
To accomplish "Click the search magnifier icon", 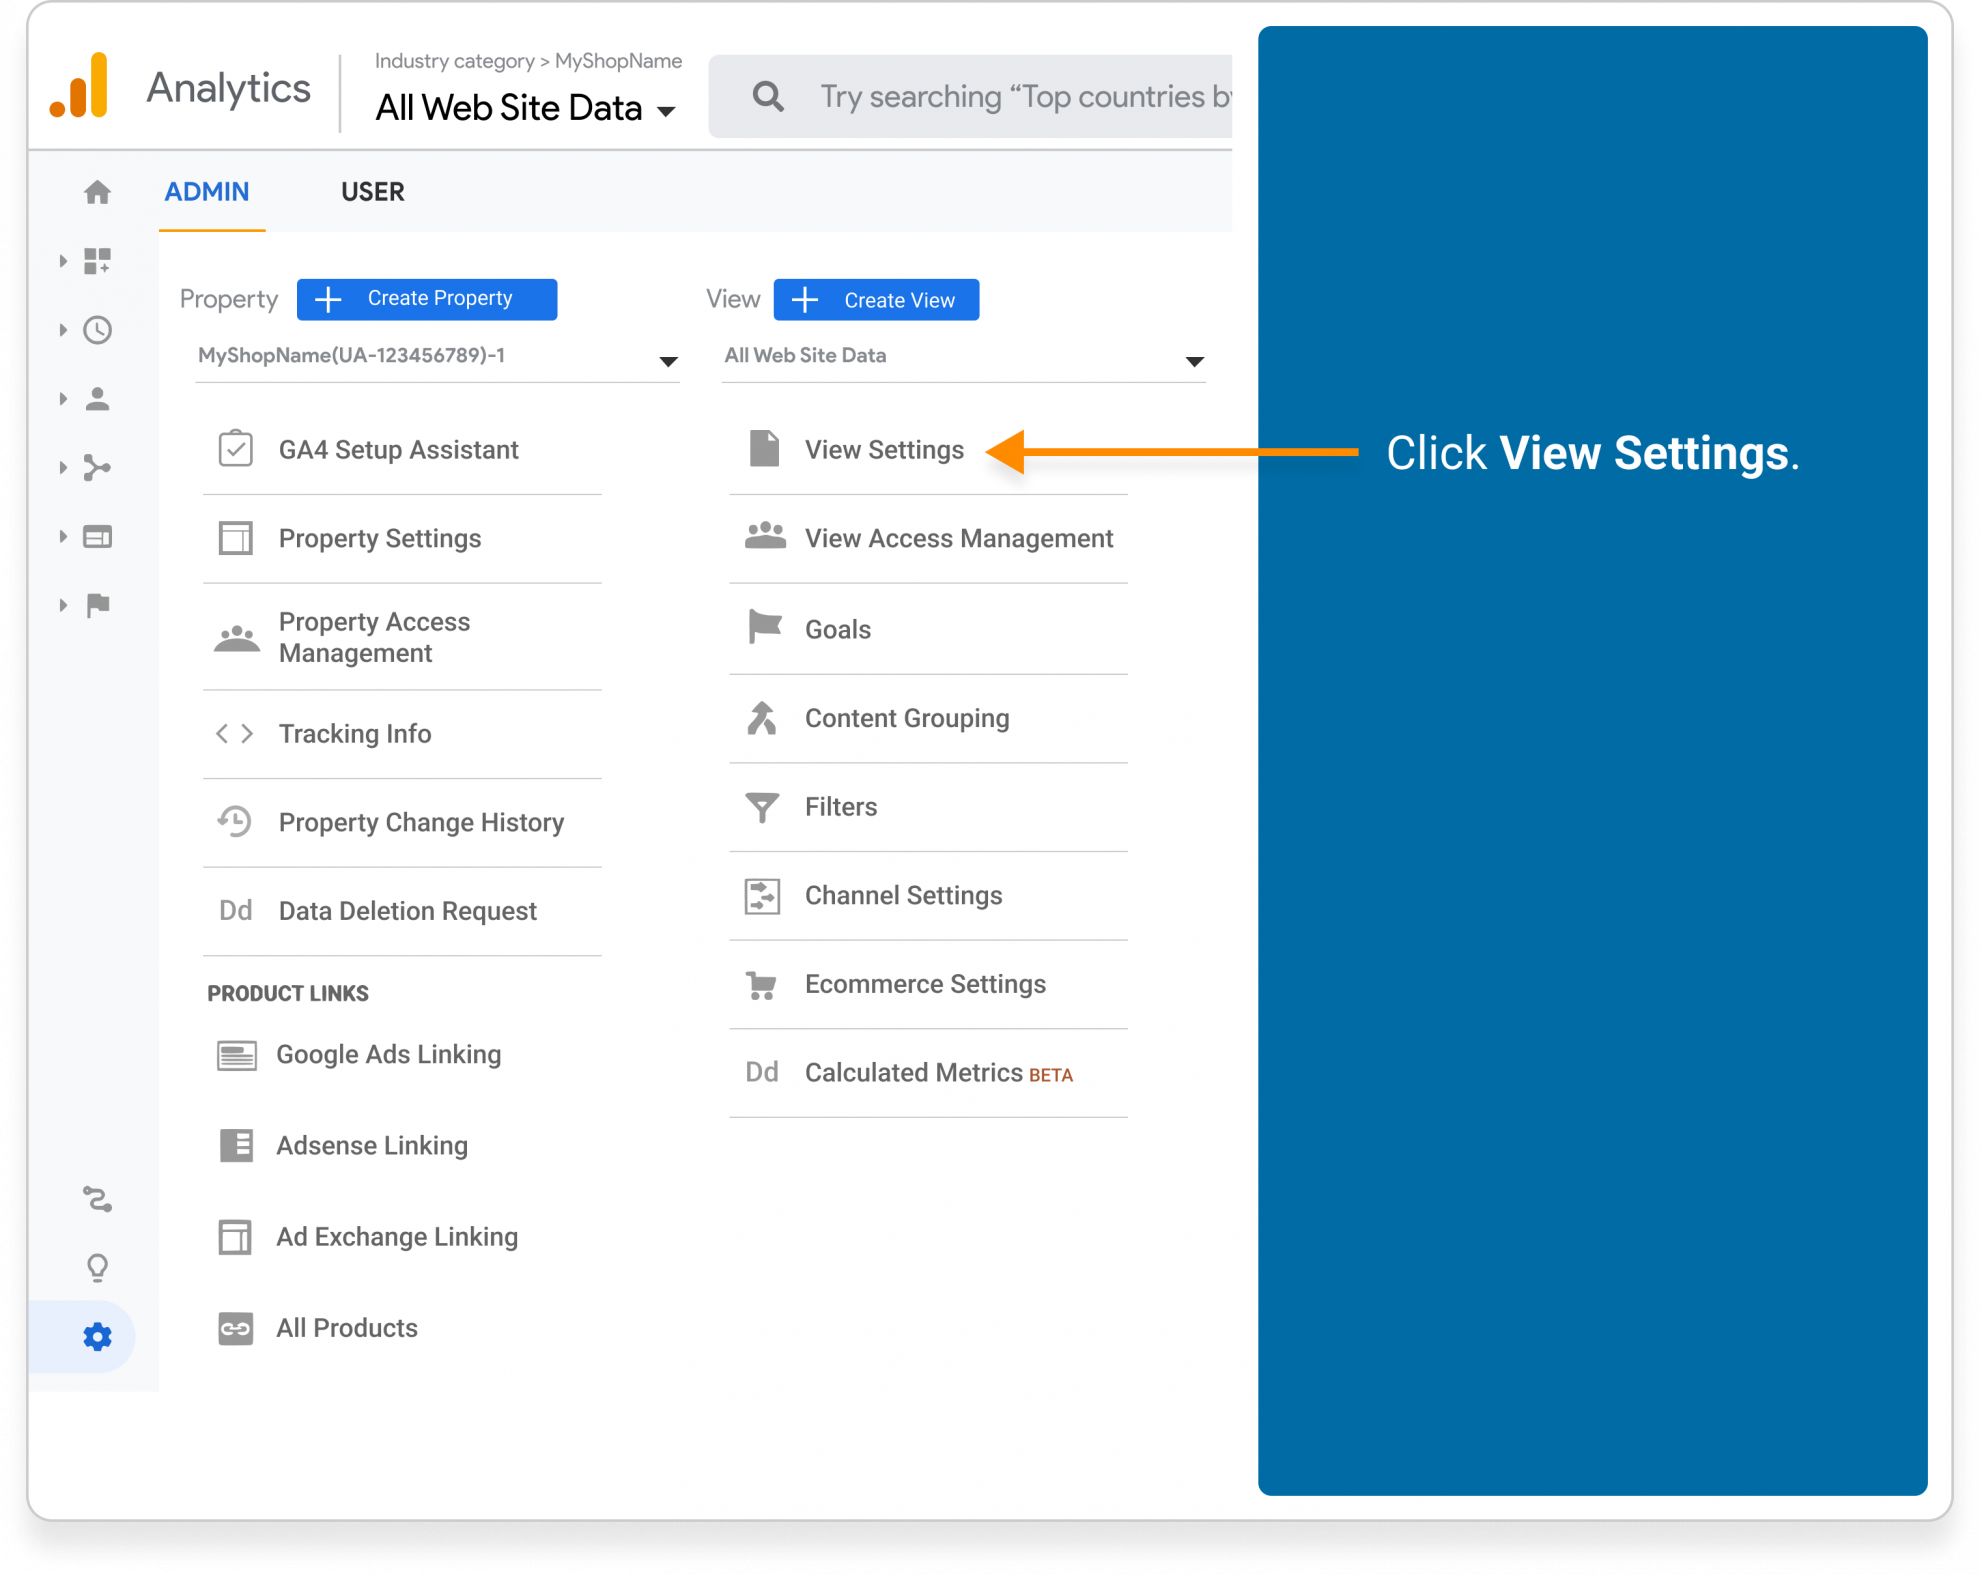I will pyautogui.click(x=766, y=95).
